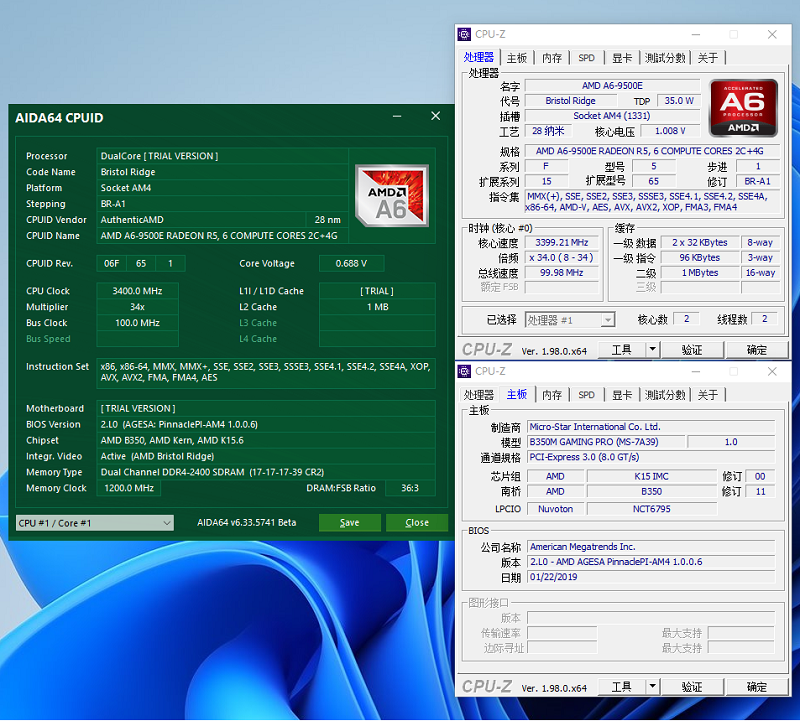Click the AMD A6 logo in AIDA64 CPUID

click(392, 193)
